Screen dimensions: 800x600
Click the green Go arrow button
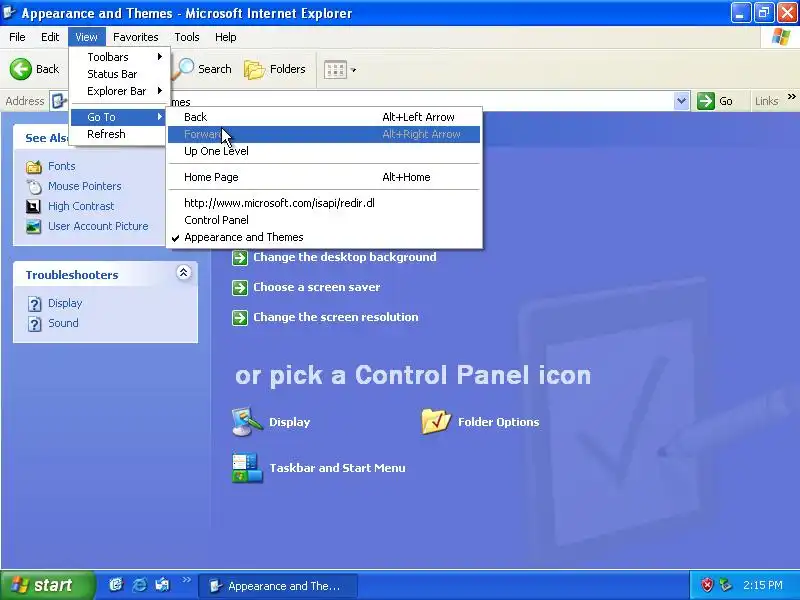(x=706, y=101)
